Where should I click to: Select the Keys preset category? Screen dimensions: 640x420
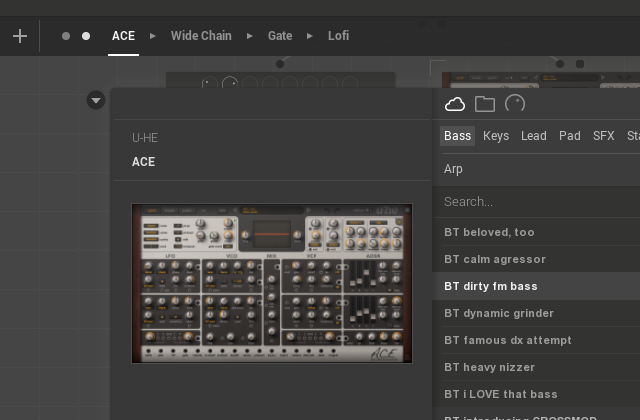[x=496, y=136]
